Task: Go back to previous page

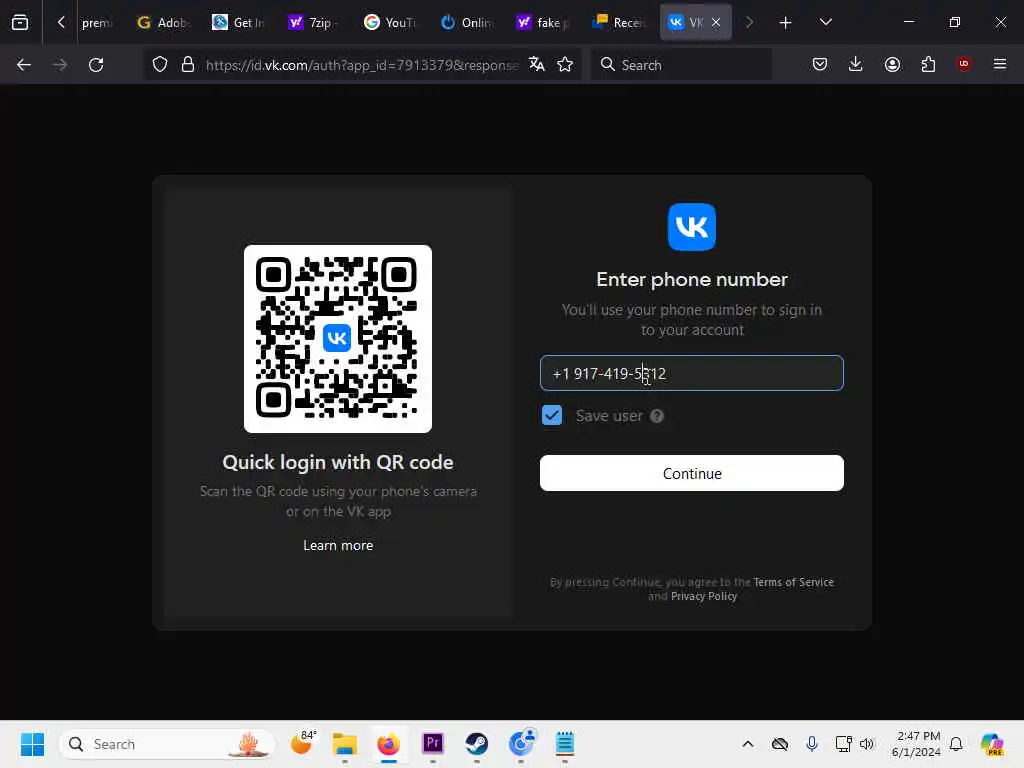Action: click(x=24, y=65)
